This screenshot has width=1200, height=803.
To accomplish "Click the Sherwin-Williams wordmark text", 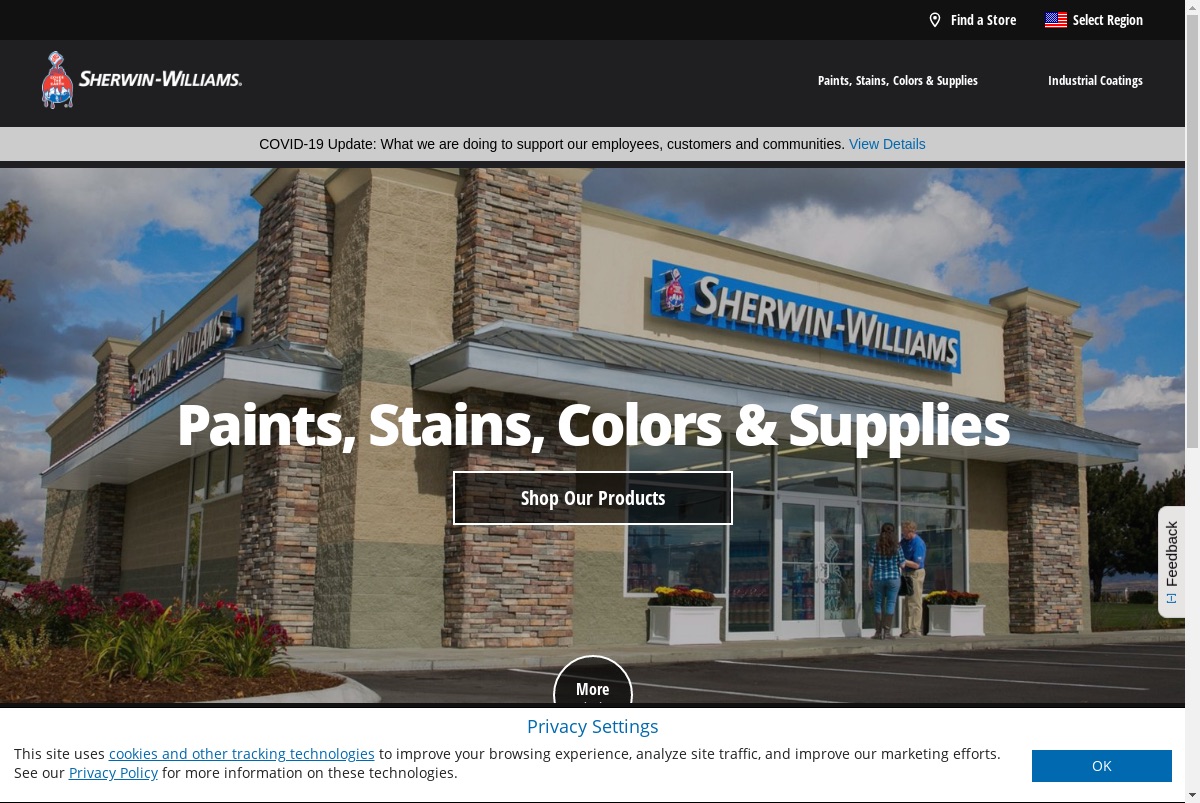I will coord(161,79).
